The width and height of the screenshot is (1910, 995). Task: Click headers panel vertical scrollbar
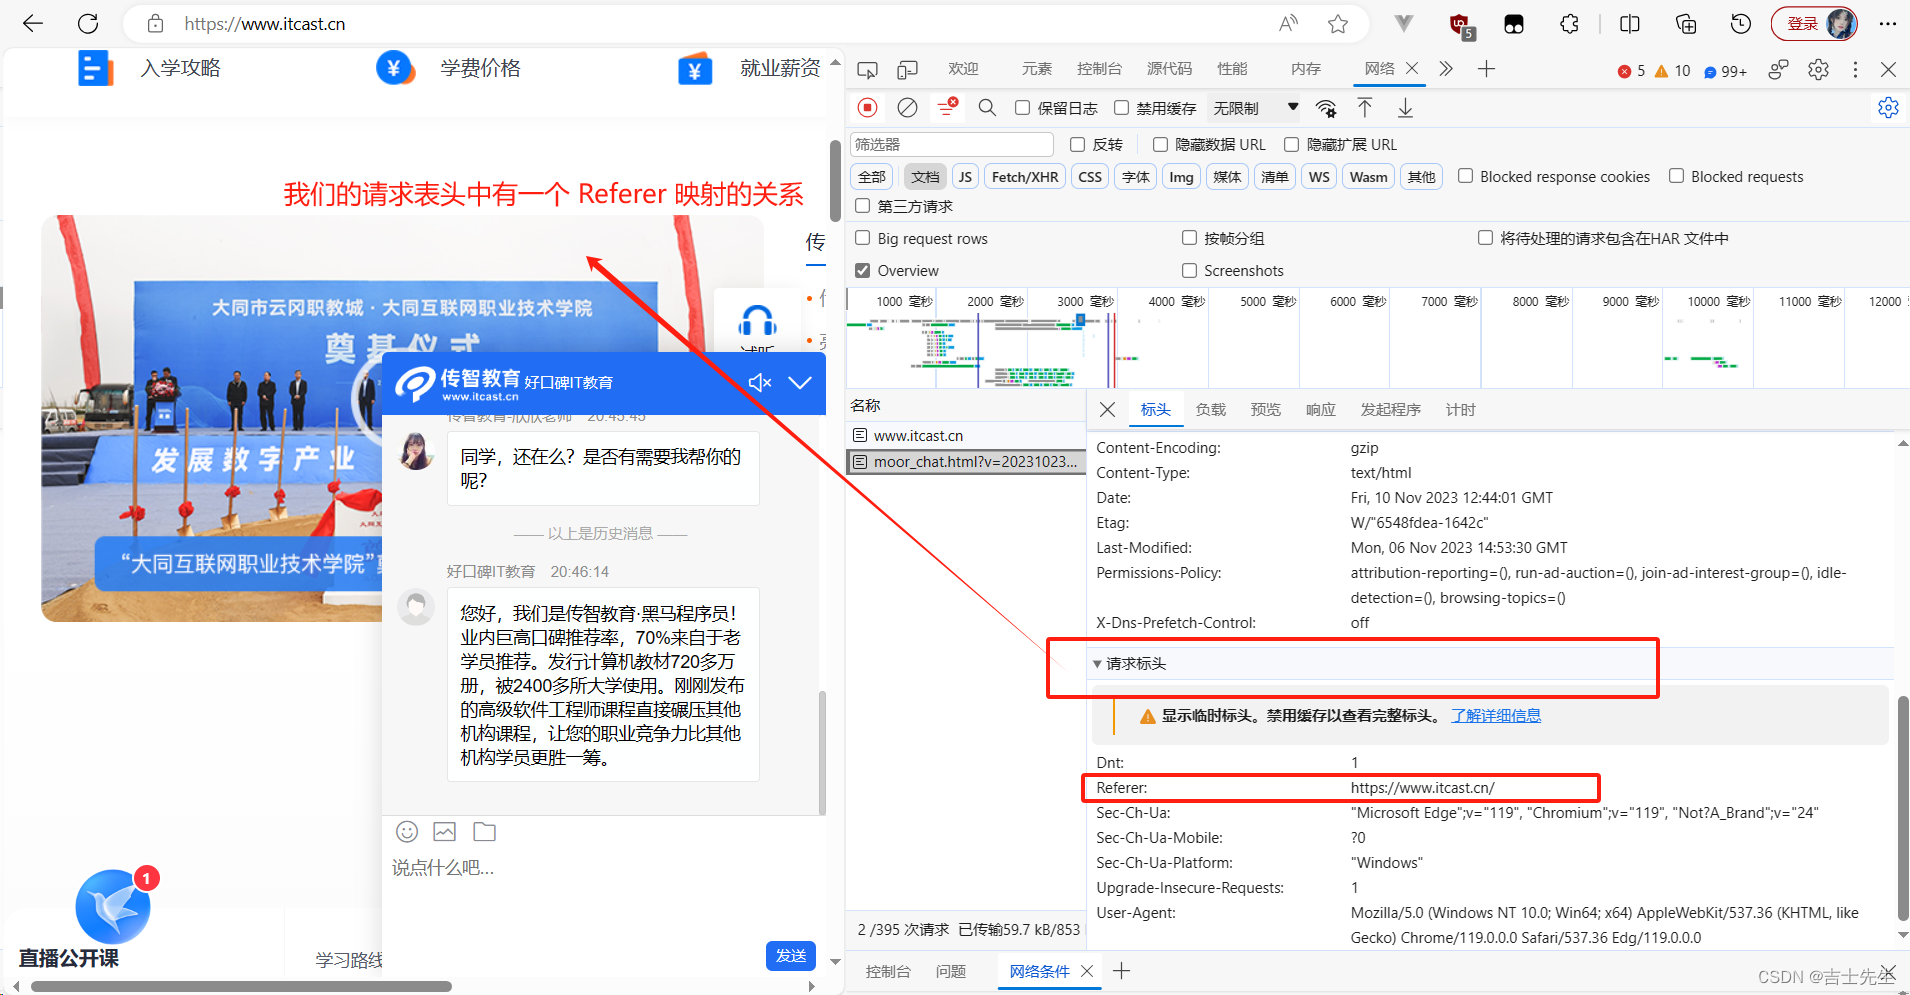(1902, 807)
